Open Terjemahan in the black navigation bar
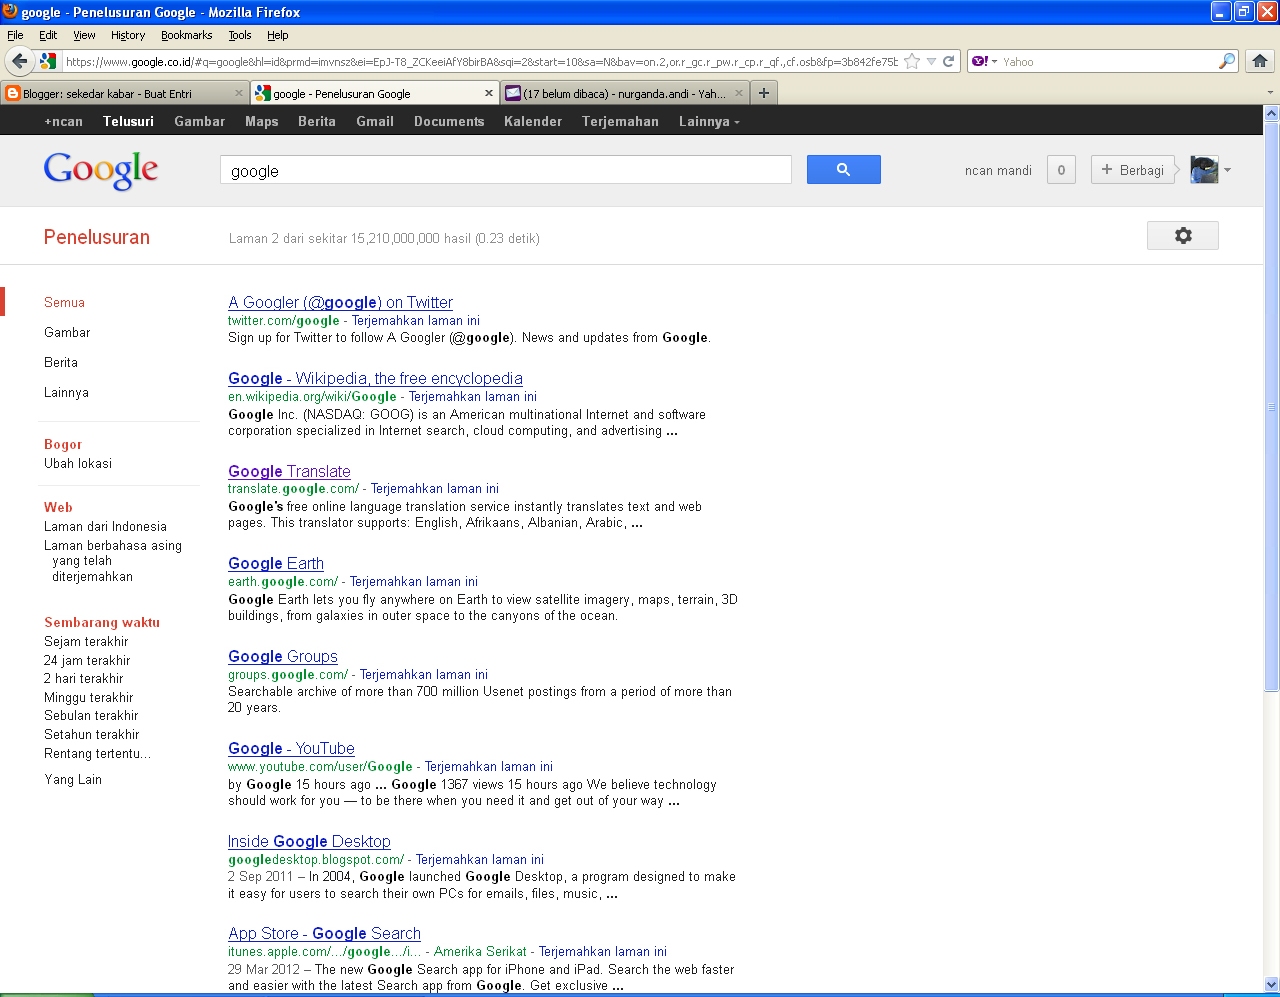 click(620, 121)
